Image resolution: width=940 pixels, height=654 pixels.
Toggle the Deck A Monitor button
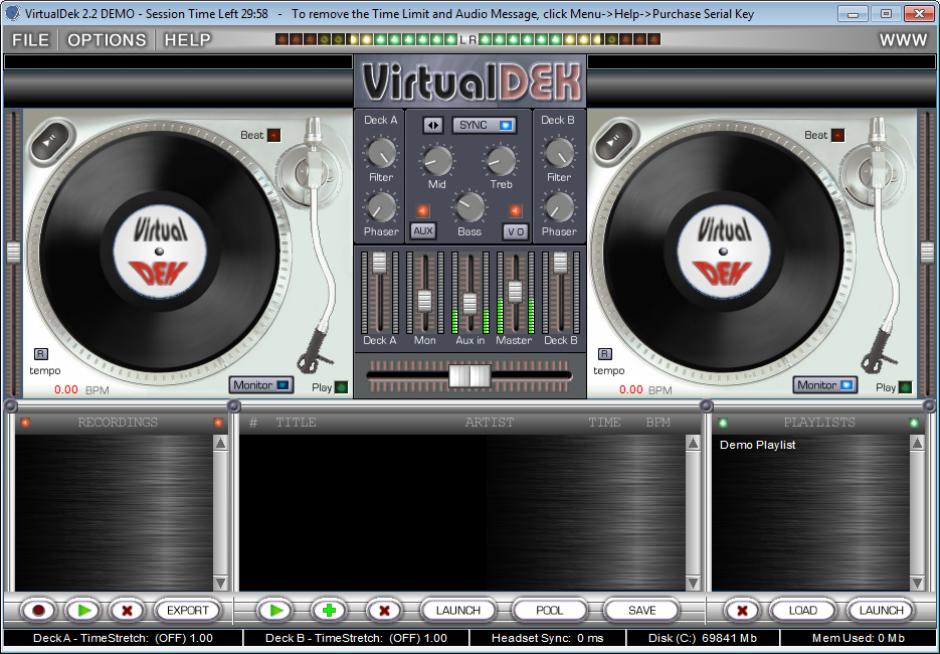261,385
